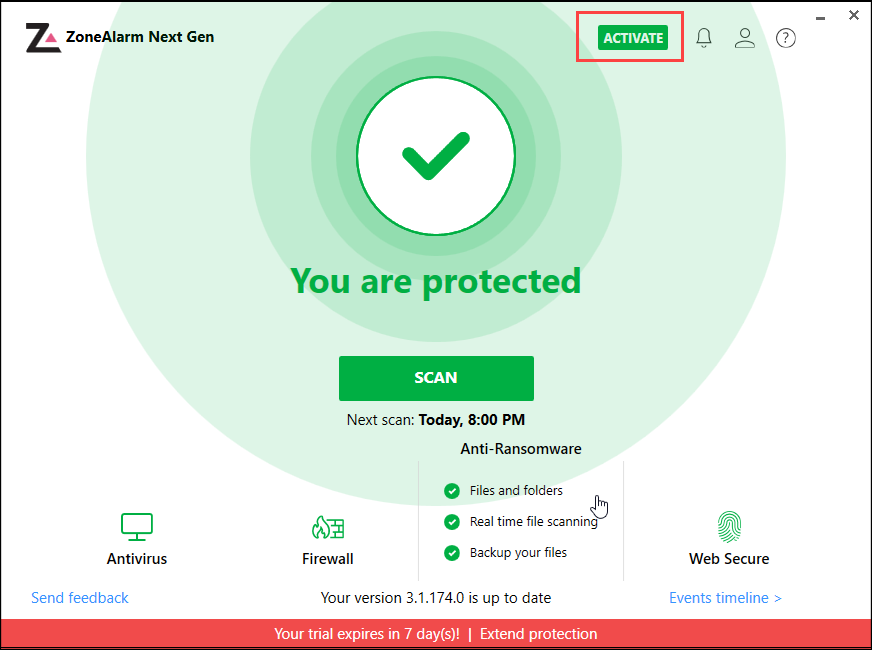Open Web Secure fingerprint icon
The width and height of the screenshot is (872, 650).
(728, 527)
